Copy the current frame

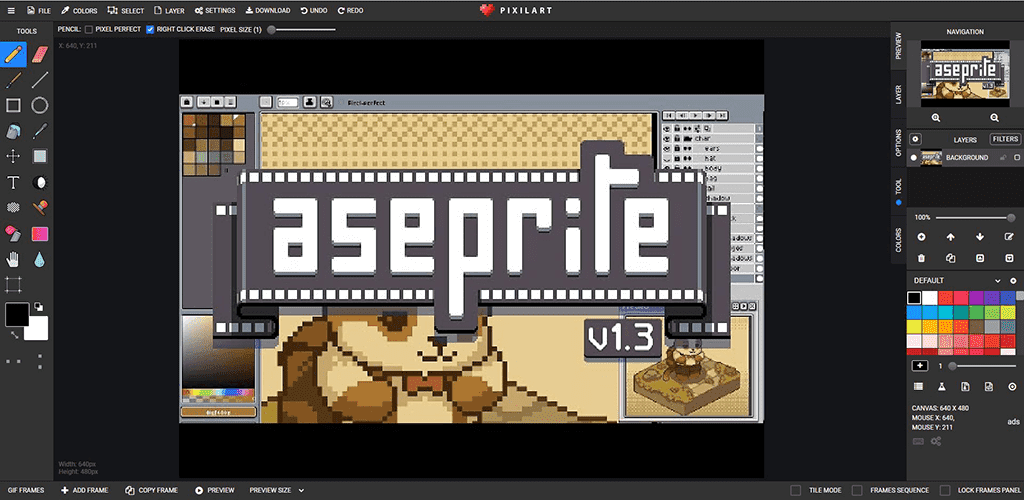coord(152,490)
